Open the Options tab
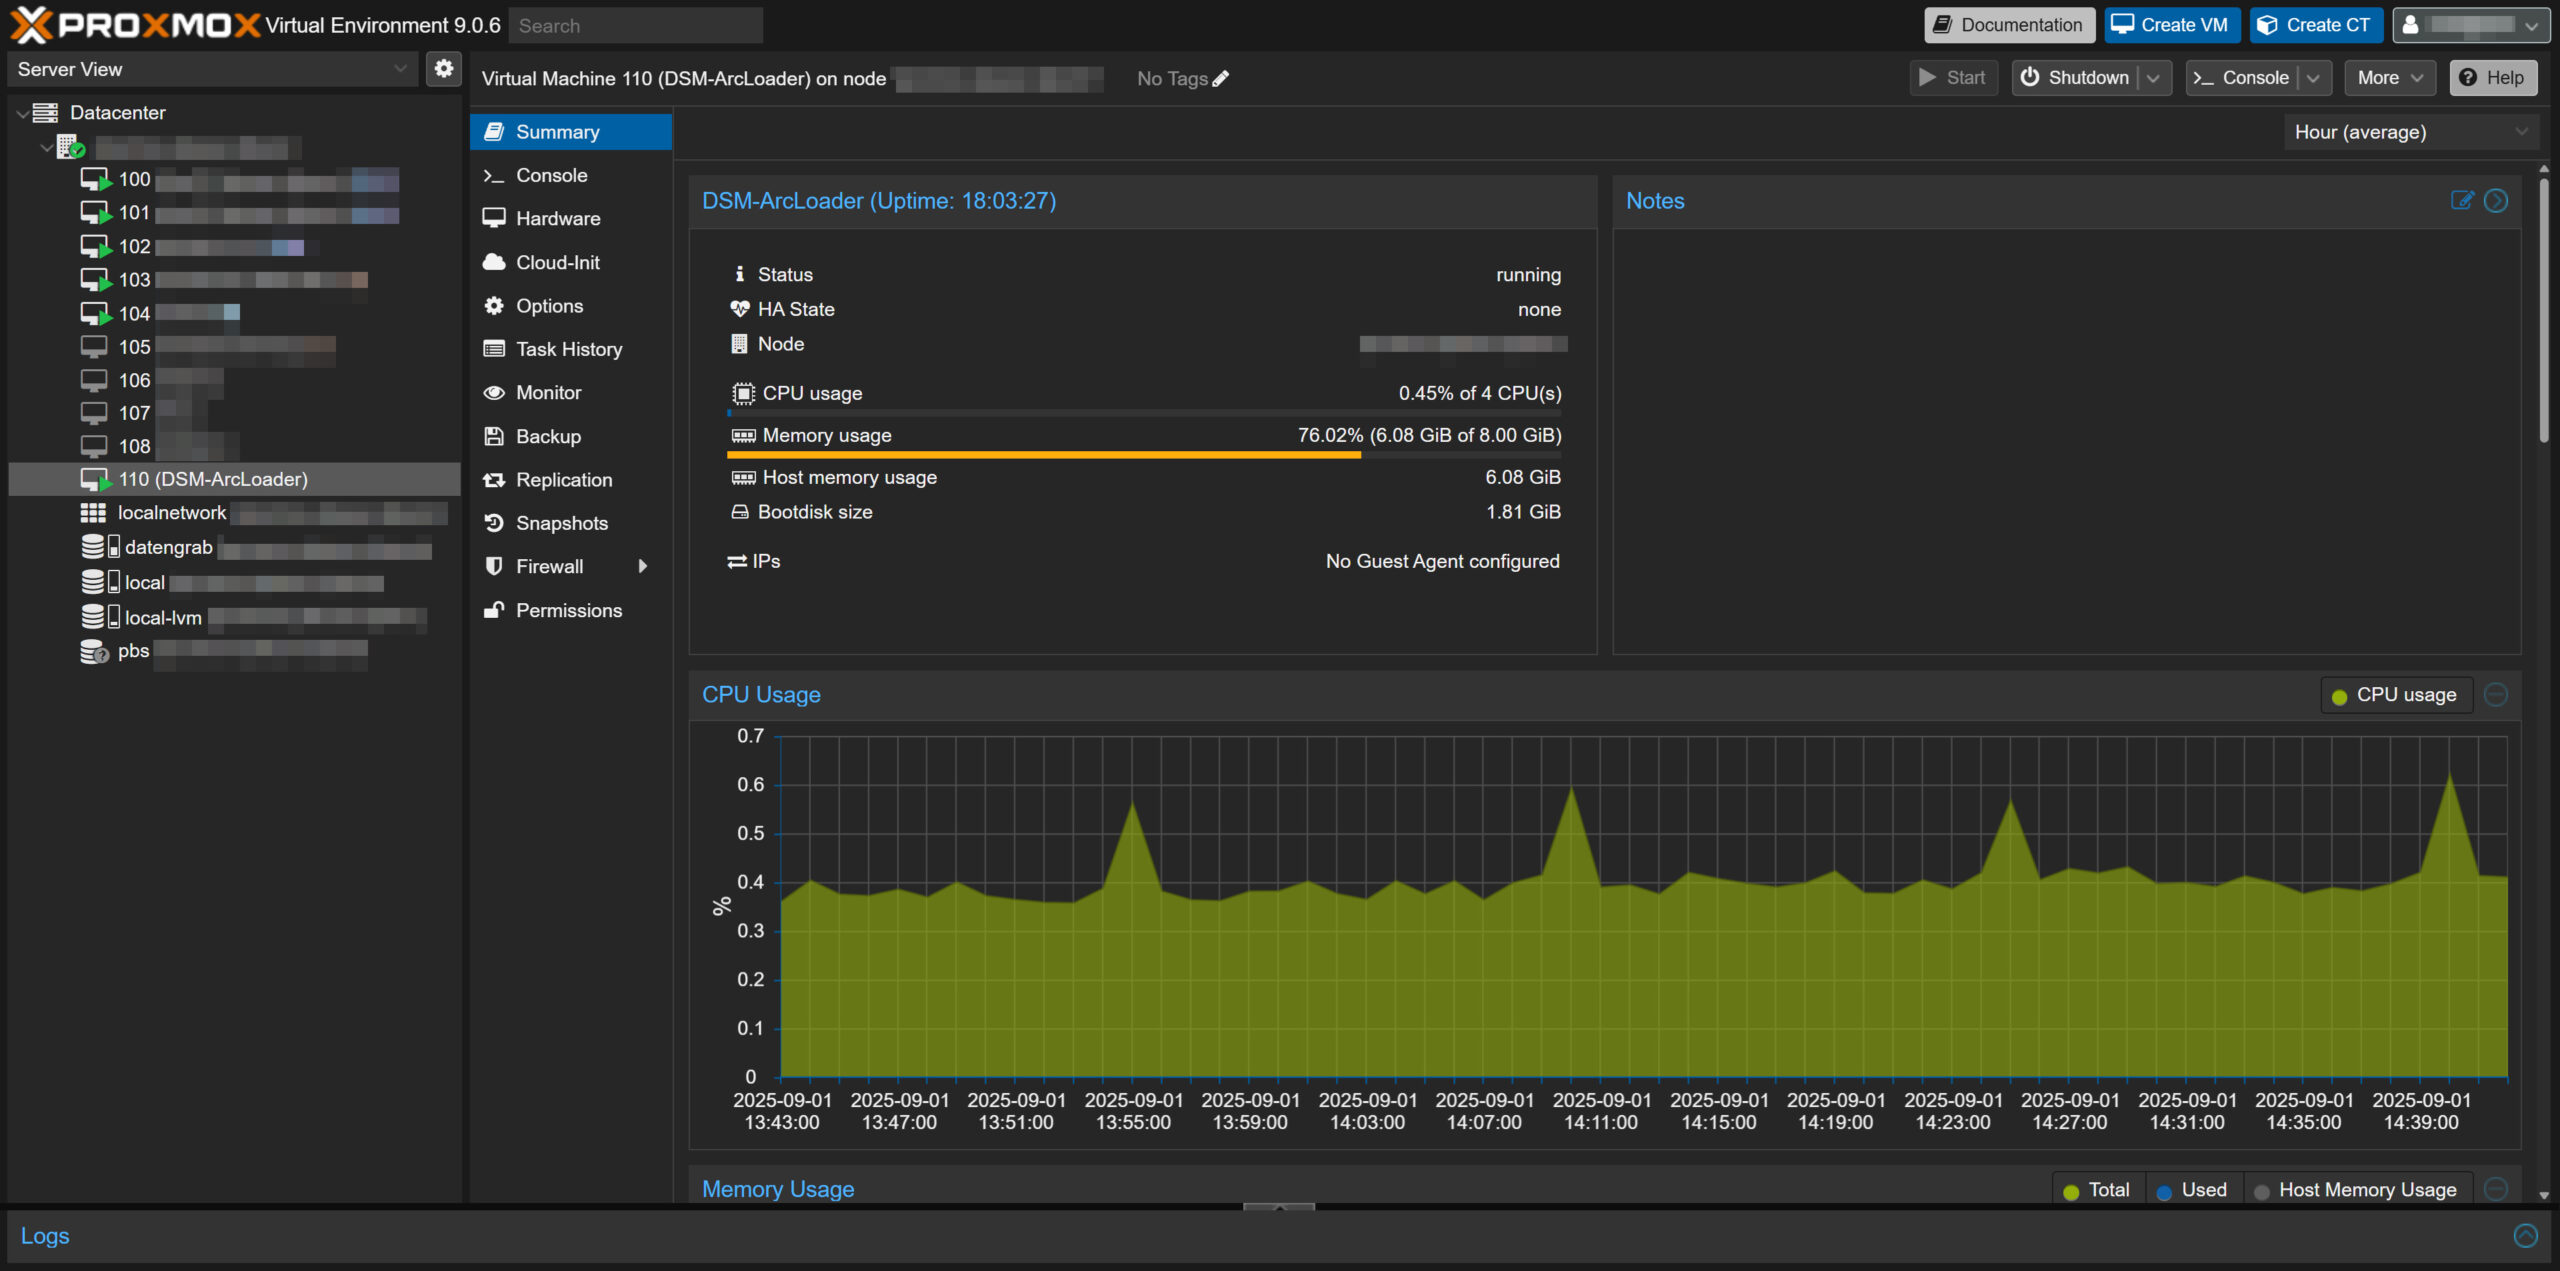The height and width of the screenshot is (1271, 2560). (x=571, y=306)
